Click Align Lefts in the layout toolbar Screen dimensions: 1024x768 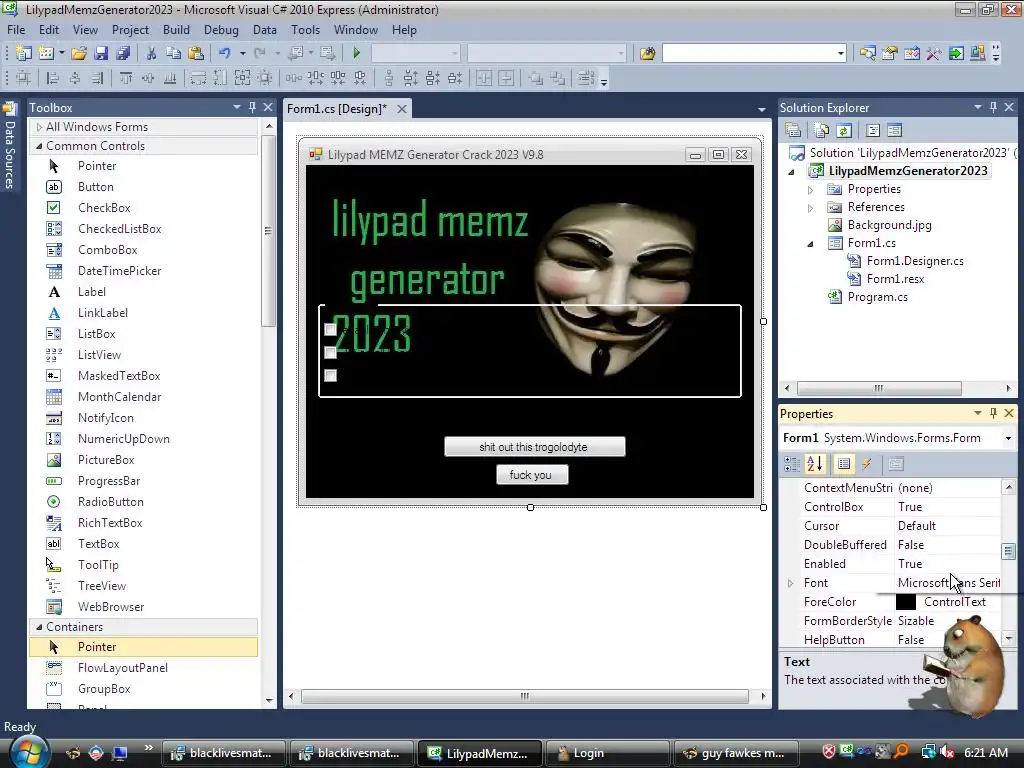point(53,78)
